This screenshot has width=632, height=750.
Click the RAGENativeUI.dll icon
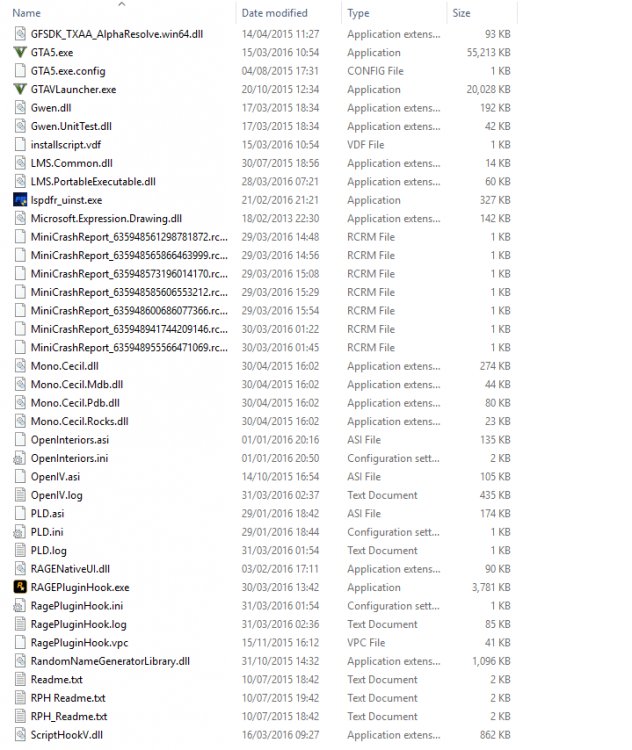pyautogui.click(x=20, y=568)
